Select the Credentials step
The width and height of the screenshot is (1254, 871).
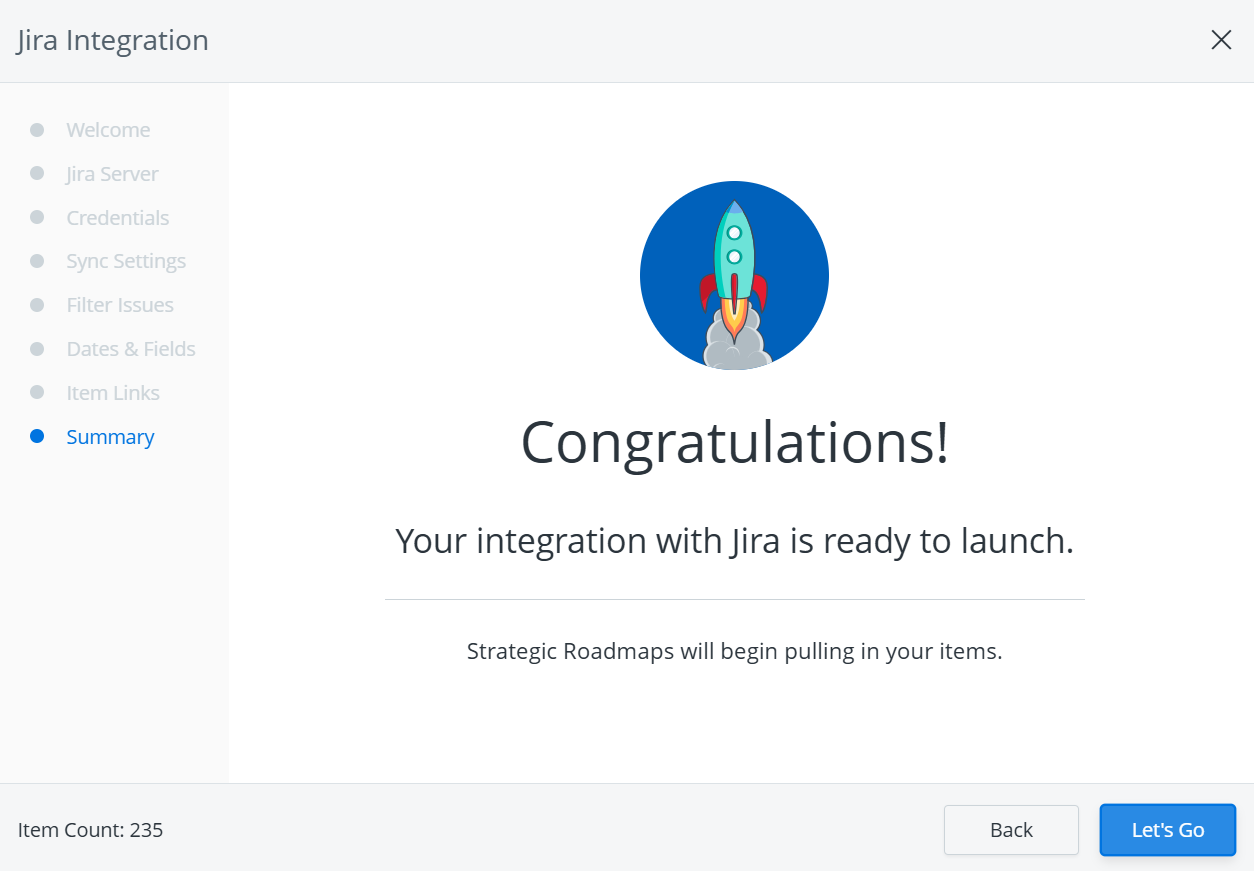[117, 217]
